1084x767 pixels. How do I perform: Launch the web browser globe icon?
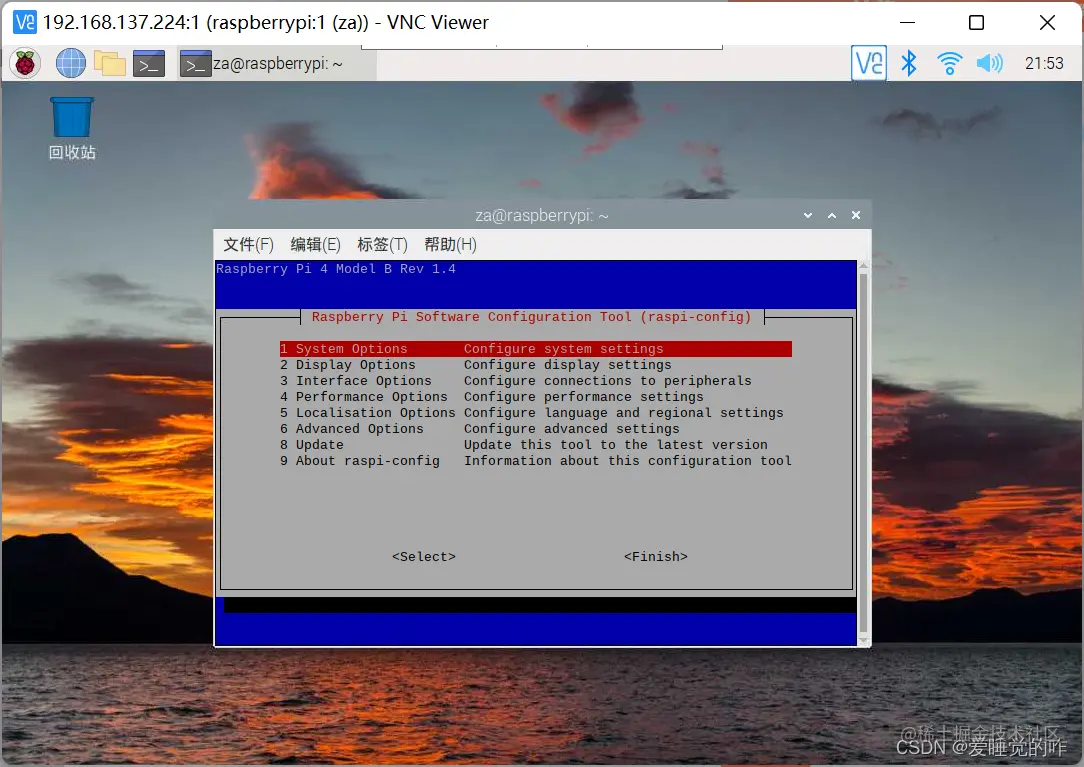[x=71, y=64]
